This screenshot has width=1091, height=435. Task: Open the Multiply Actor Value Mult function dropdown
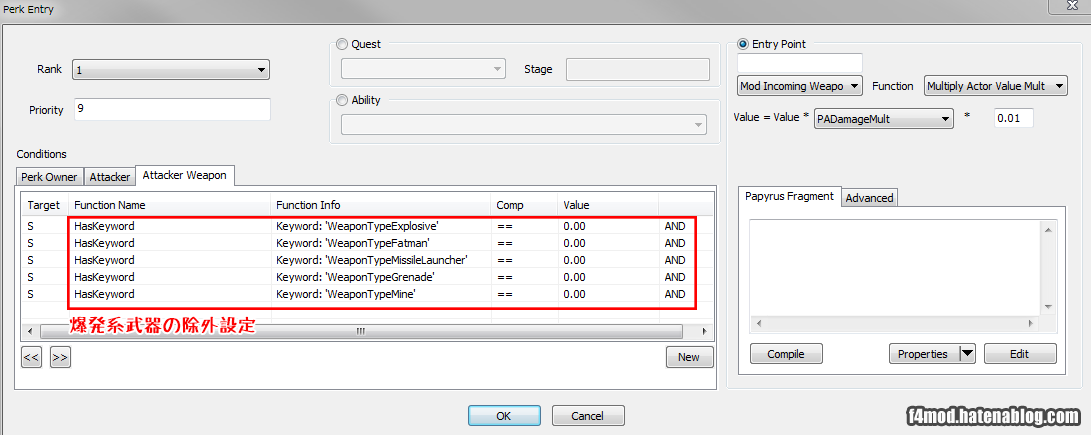pyautogui.click(x=995, y=86)
